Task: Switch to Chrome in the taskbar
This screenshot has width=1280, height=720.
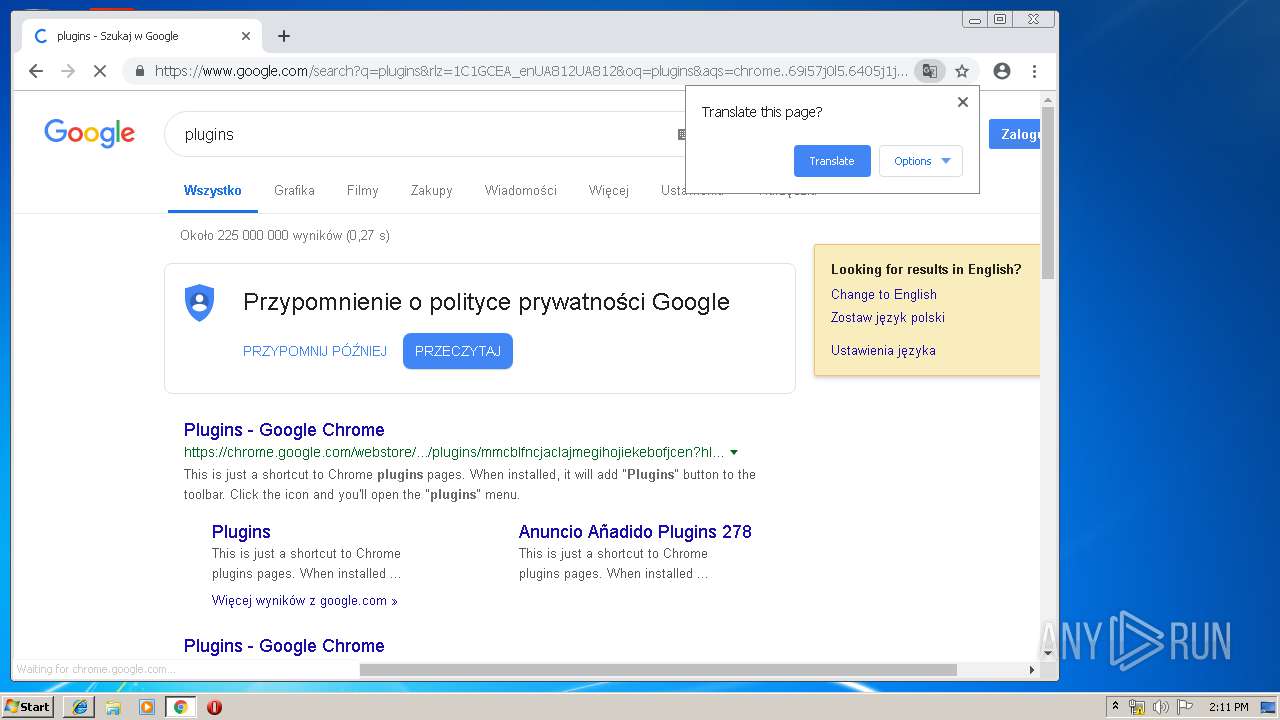Action: pyautogui.click(x=180, y=707)
